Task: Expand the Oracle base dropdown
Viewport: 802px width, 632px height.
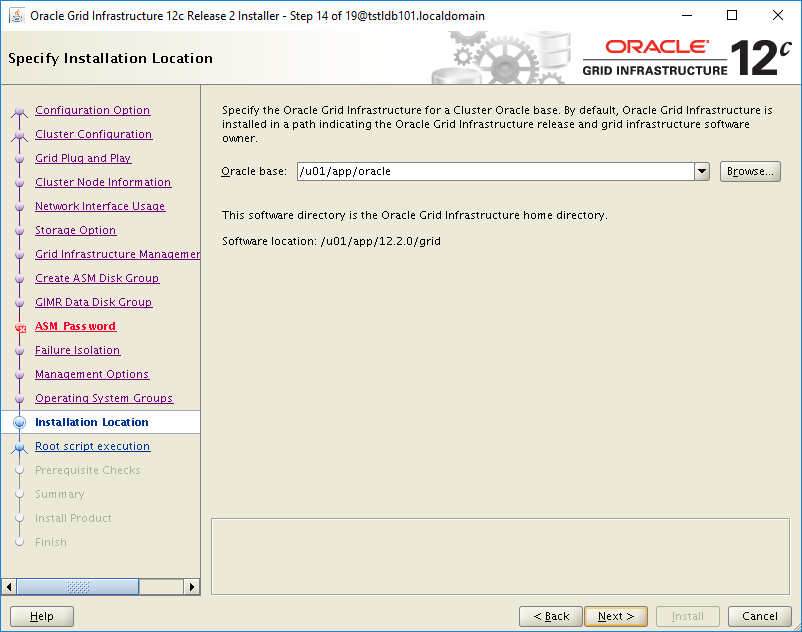Action: (x=702, y=171)
